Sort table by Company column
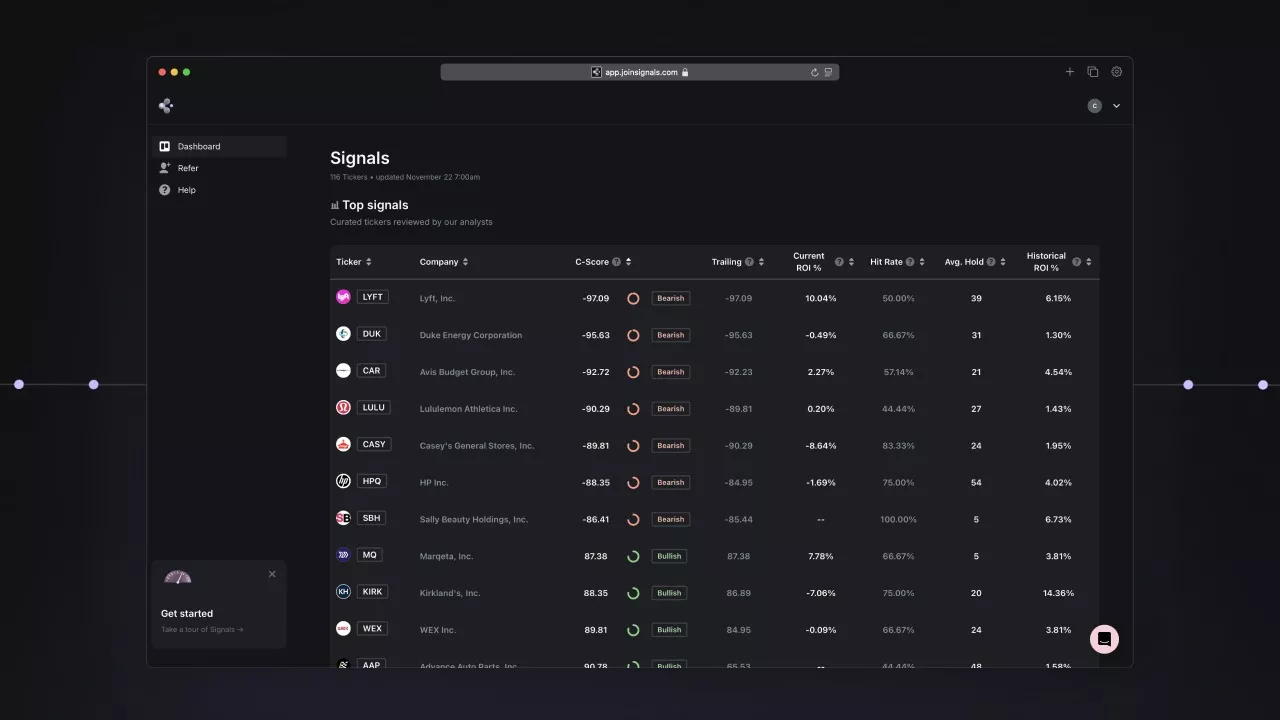The width and height of the screenshot is (1280, 720). tap(465, 262)
